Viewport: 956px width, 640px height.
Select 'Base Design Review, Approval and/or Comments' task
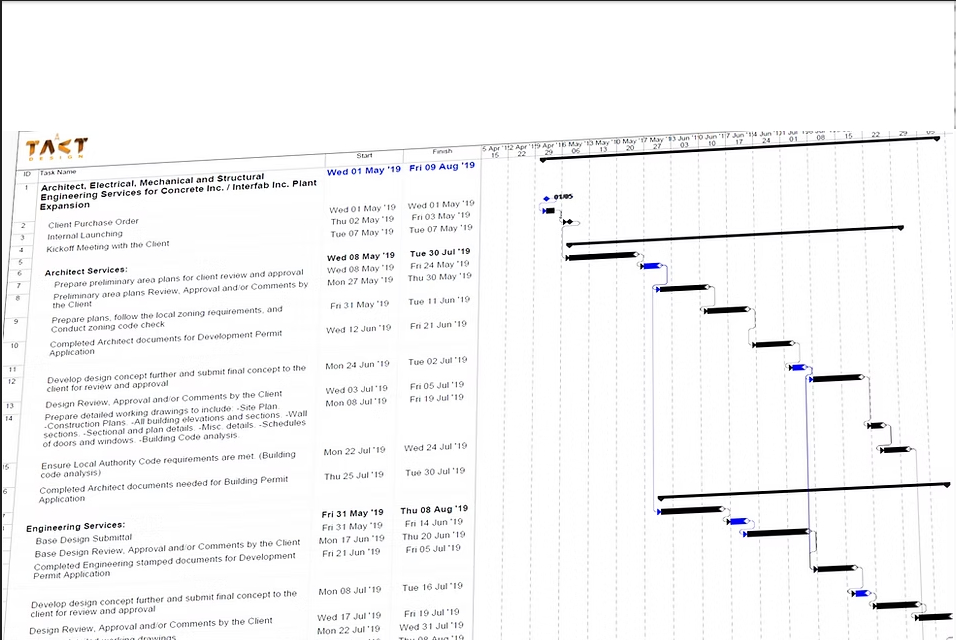pos(167,548)
